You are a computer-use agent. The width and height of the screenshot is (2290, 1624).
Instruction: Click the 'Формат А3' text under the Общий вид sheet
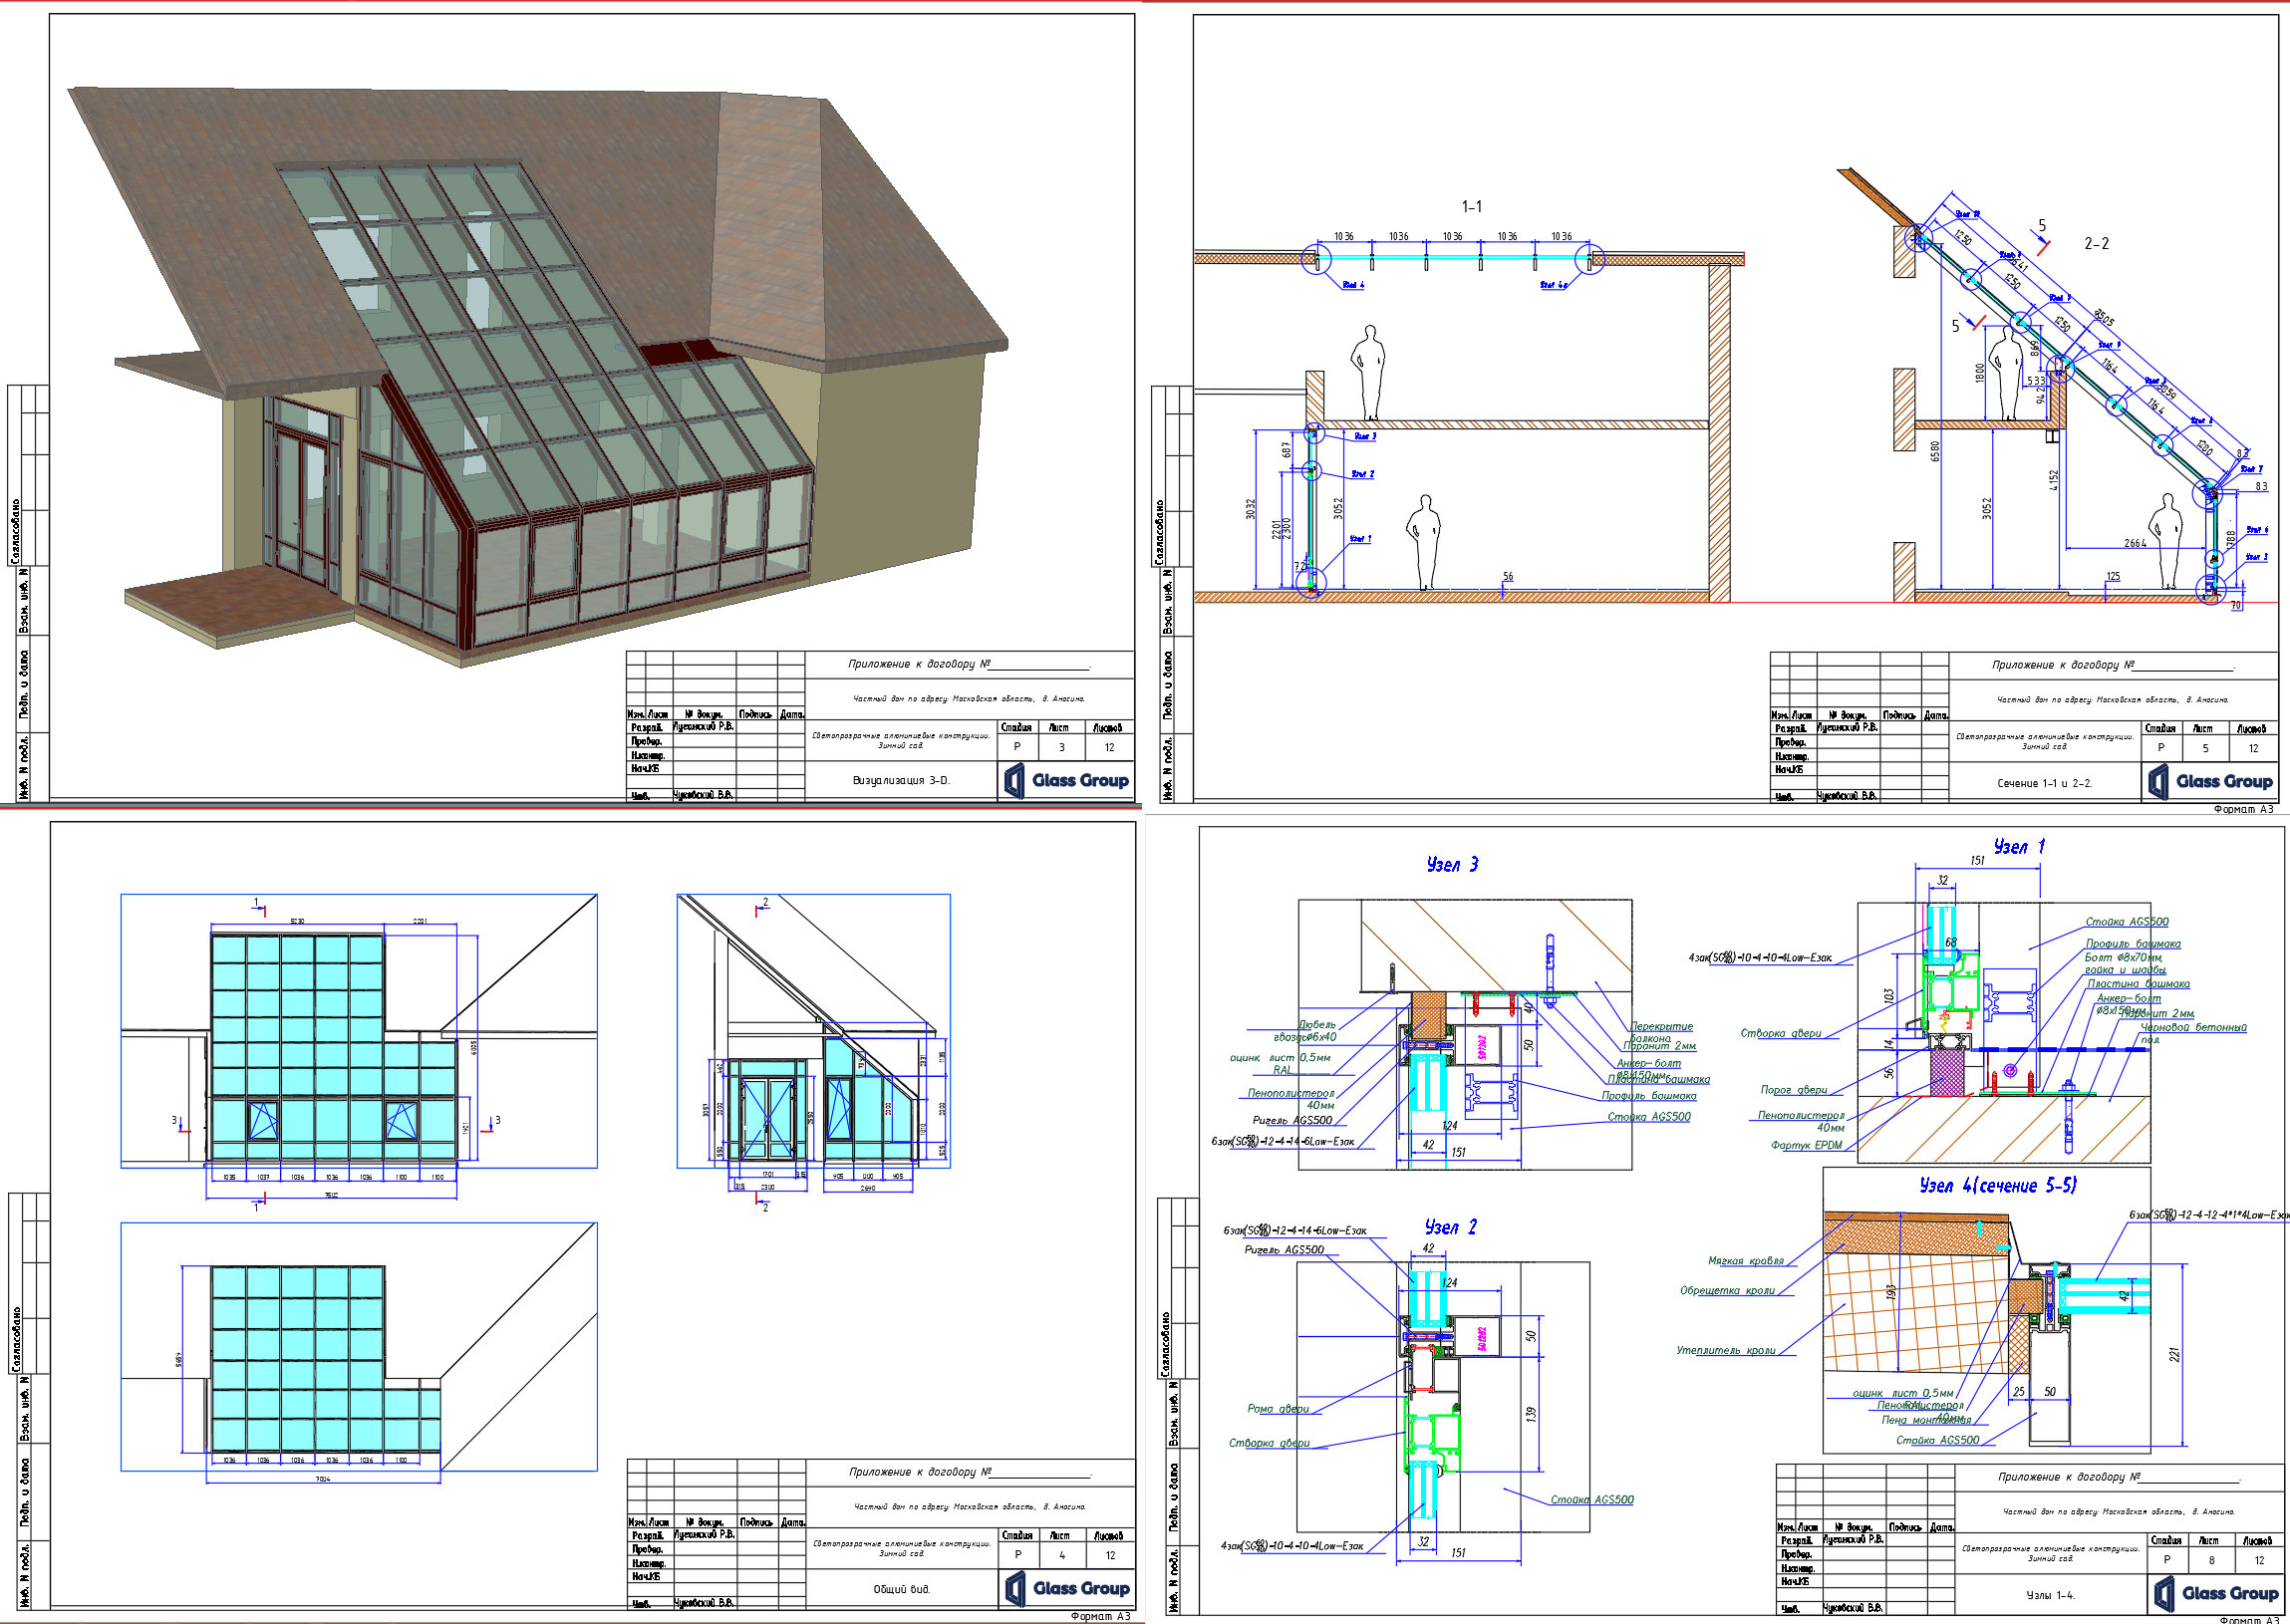click(x=1101, y=1616)
